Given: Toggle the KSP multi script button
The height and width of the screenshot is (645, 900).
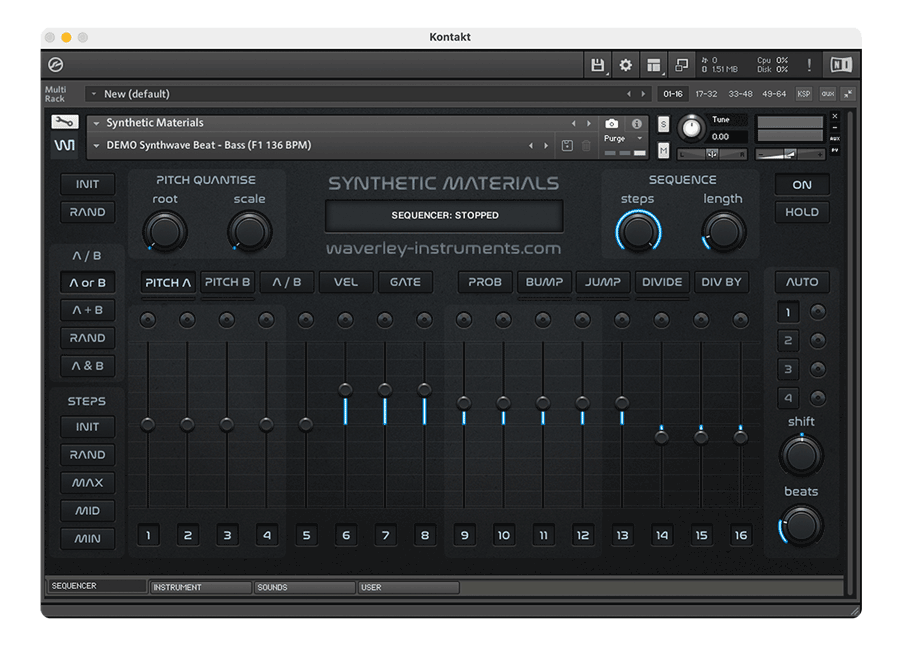Looking at the screenshot, I should (804, 94).
